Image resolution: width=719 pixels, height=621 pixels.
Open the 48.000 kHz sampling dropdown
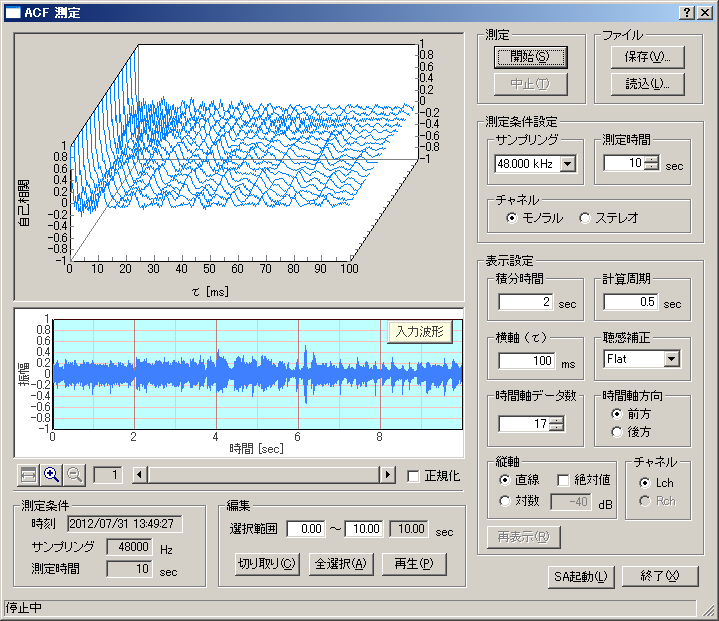(568, 164)
